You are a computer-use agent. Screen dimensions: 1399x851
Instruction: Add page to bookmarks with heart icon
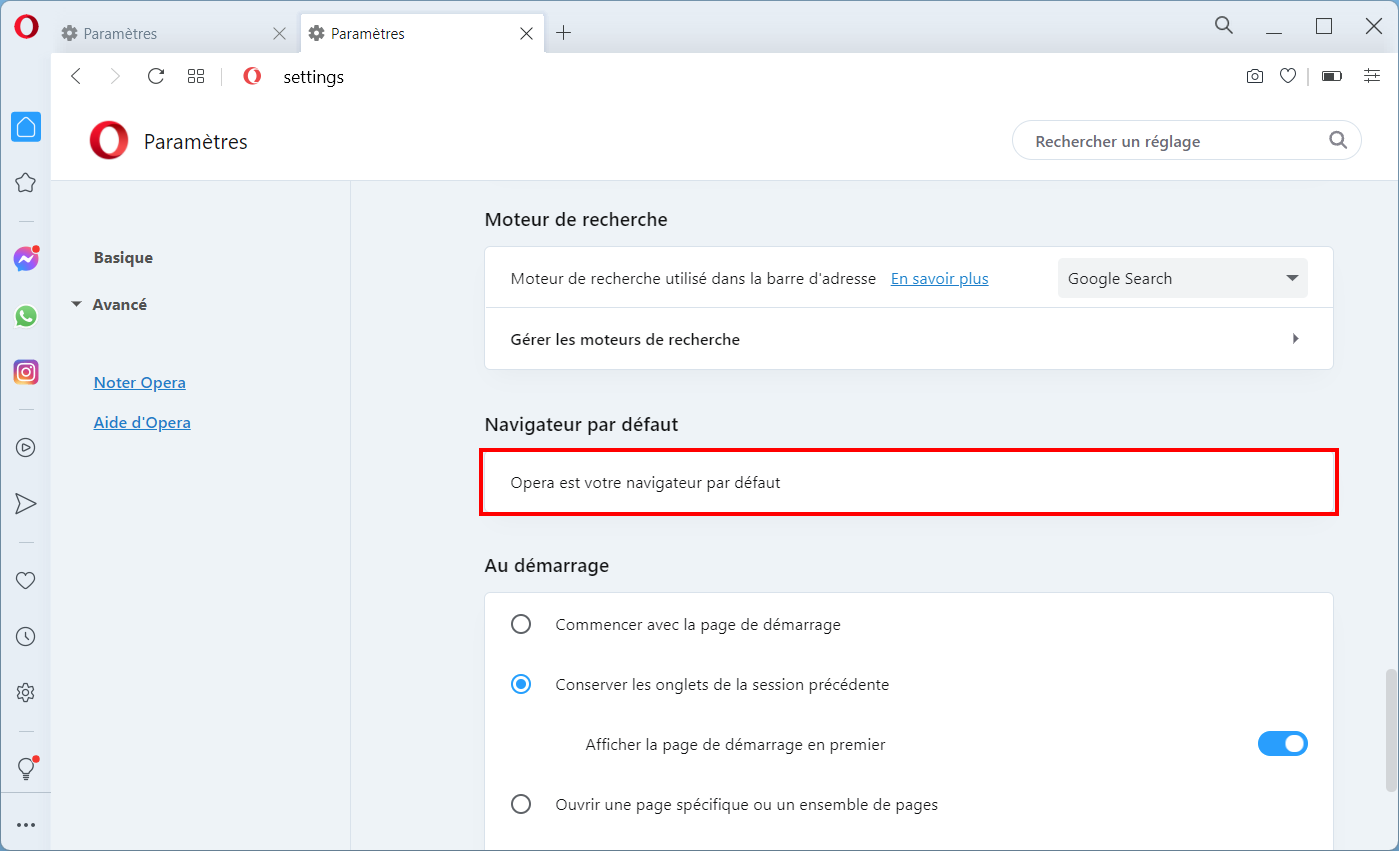(x=1288, y=77)
